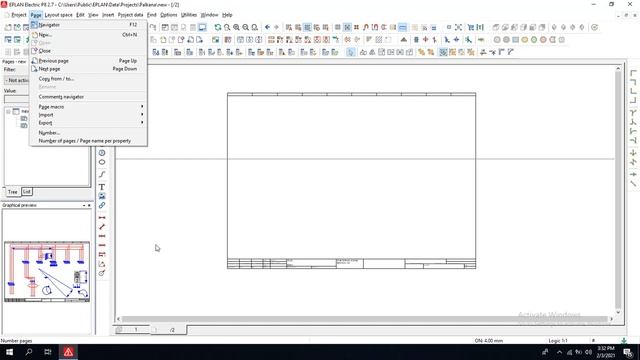Choose Number... in the Page menu
Viewport: 640px width, 360px height.
(x=88, y=133)
